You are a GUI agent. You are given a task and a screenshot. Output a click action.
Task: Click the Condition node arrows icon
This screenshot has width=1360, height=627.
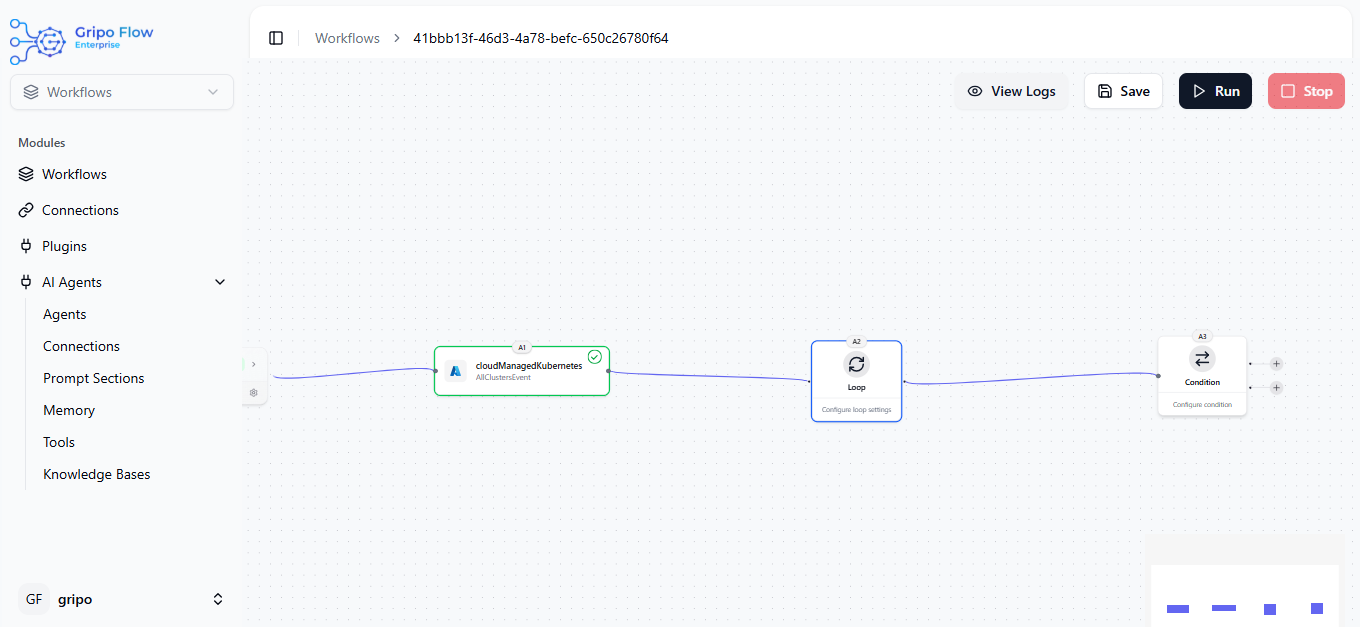point(1202,358)
